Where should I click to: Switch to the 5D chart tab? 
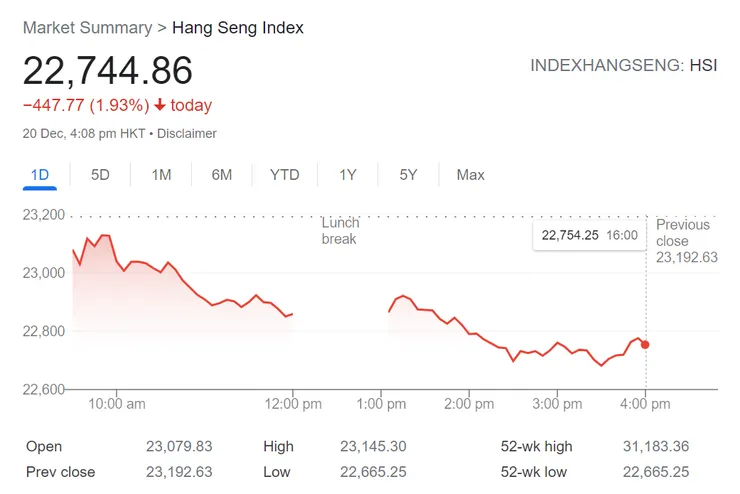click(x=100, y=175)
